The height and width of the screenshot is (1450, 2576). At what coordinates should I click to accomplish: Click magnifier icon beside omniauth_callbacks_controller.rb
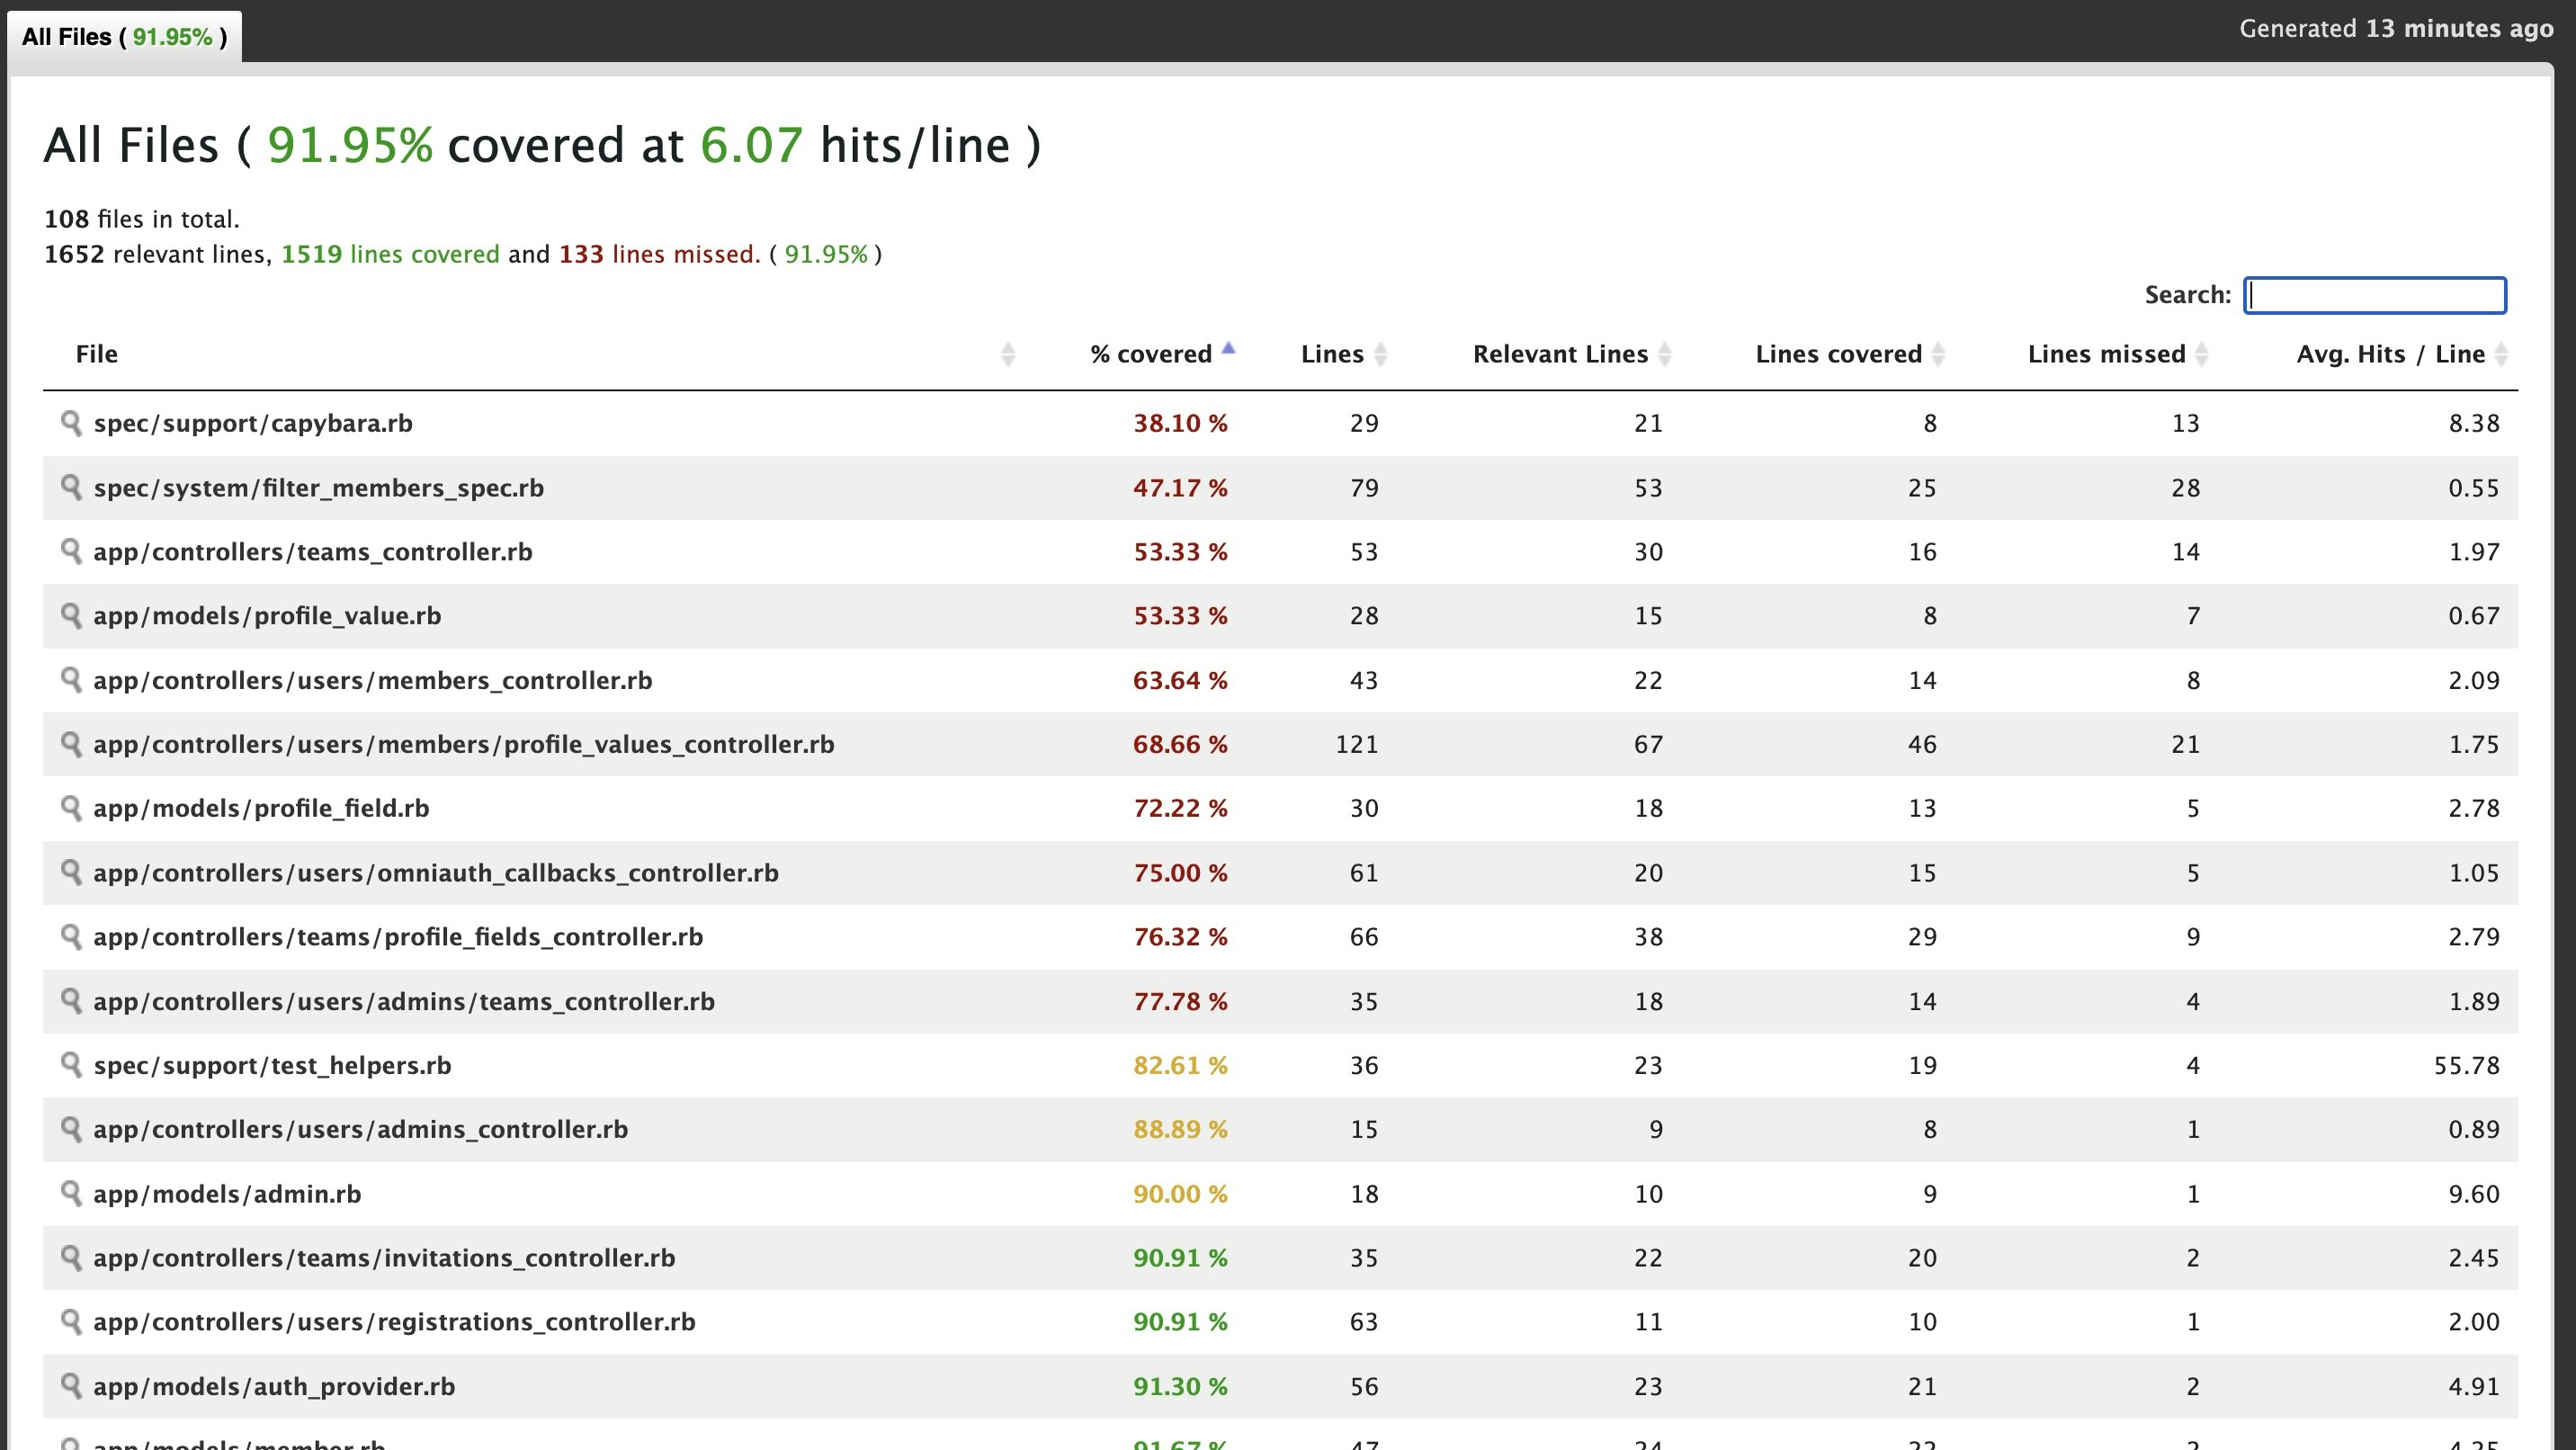(71, 872)
